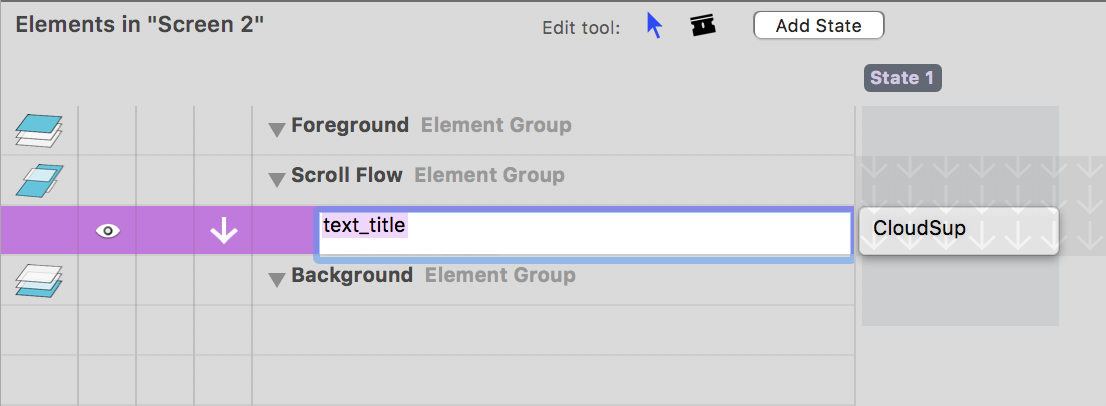
Task: Collapse the Scroll Flow element group
Action: tap(277, 178)
